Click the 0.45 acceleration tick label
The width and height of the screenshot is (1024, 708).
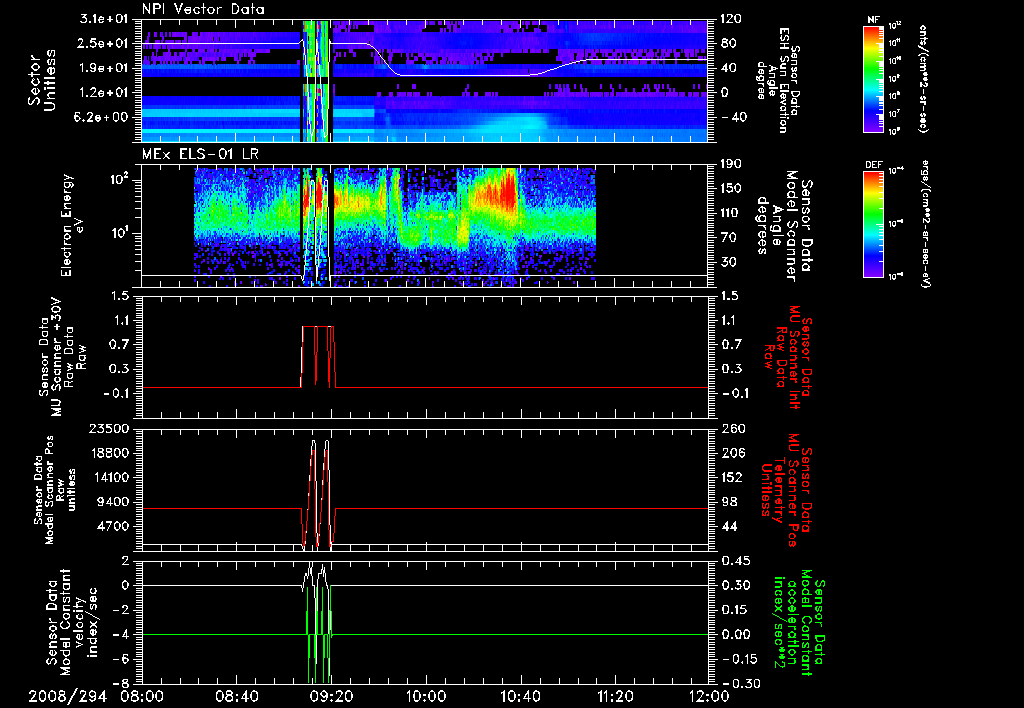735,561
